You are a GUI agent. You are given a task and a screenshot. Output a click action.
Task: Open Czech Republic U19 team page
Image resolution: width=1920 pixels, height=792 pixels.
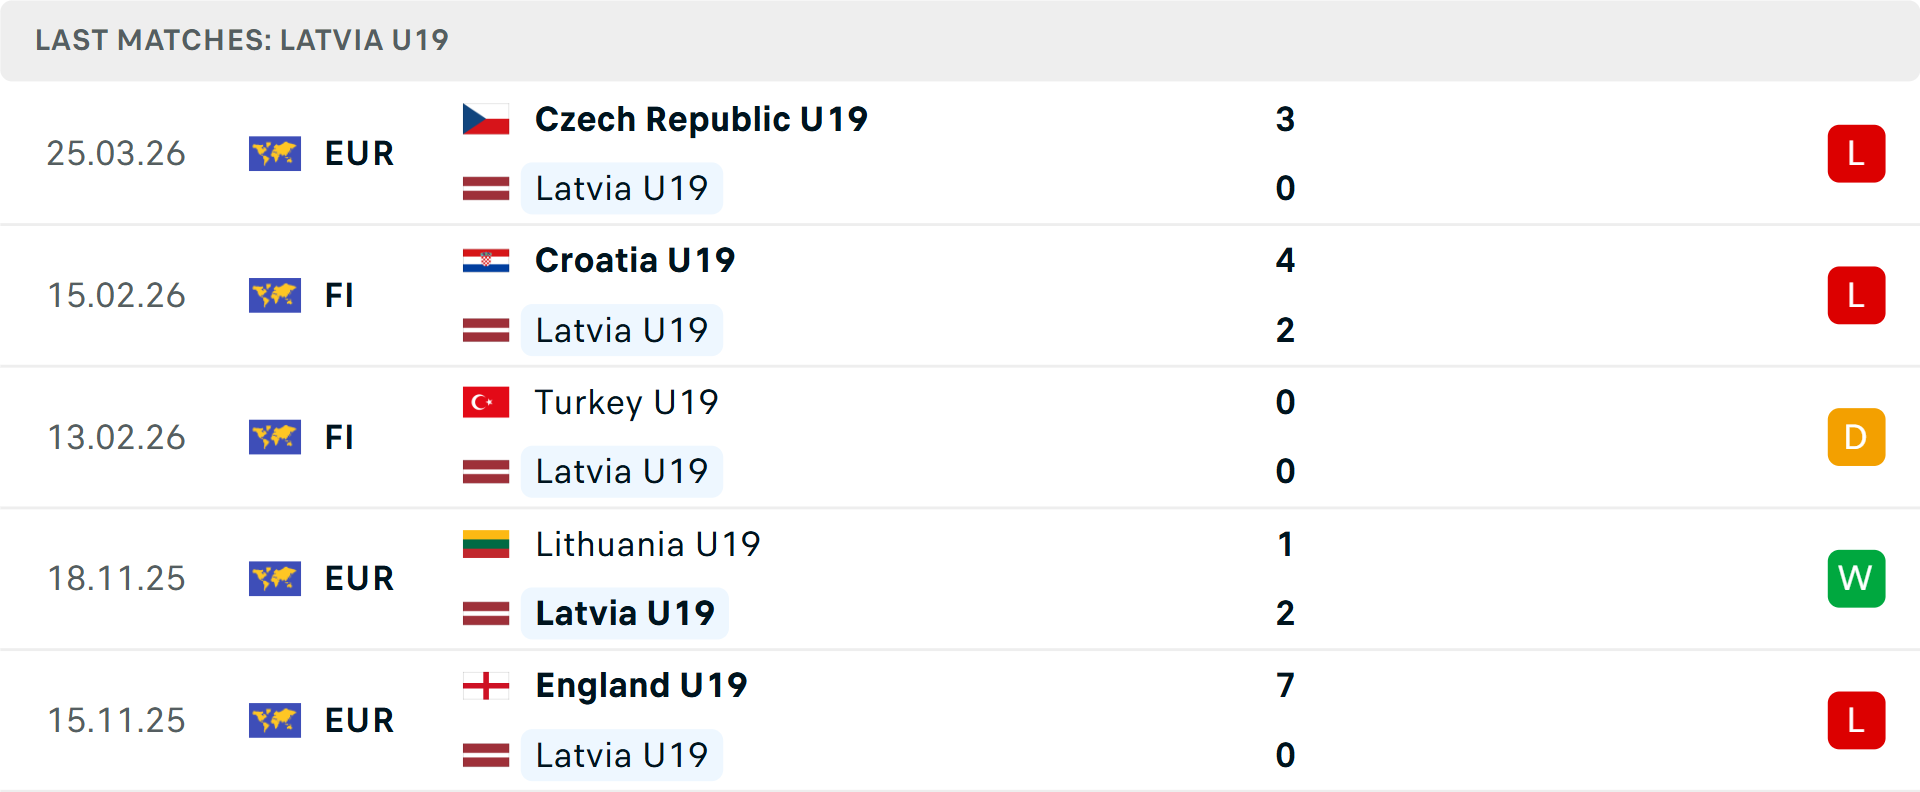coord(700,119)
